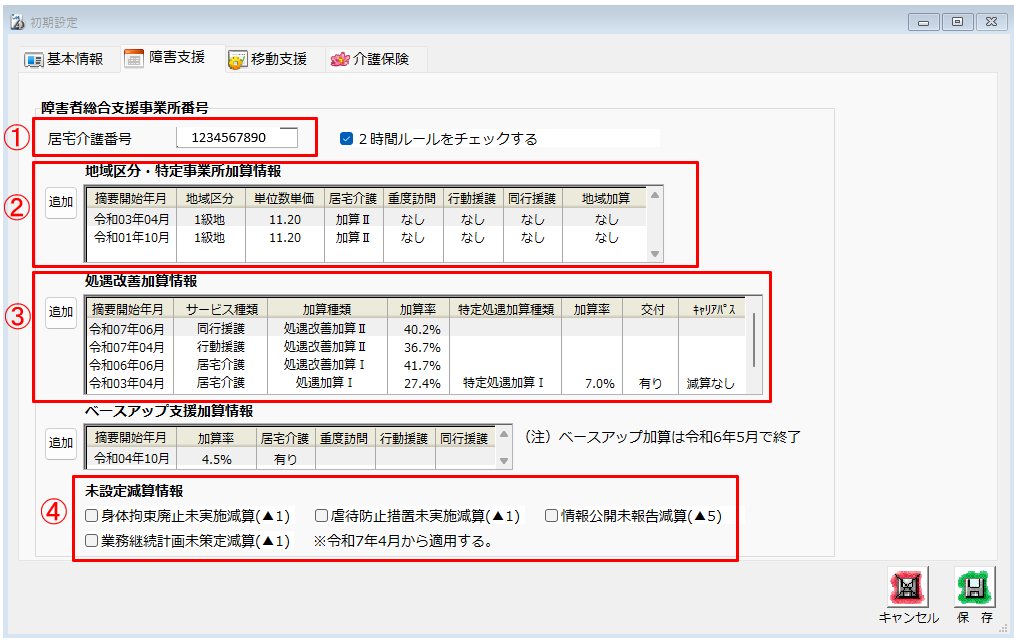Click the 居宅介護番号 input field
The height and width of the screenshot is (640, 1014).
237,138
